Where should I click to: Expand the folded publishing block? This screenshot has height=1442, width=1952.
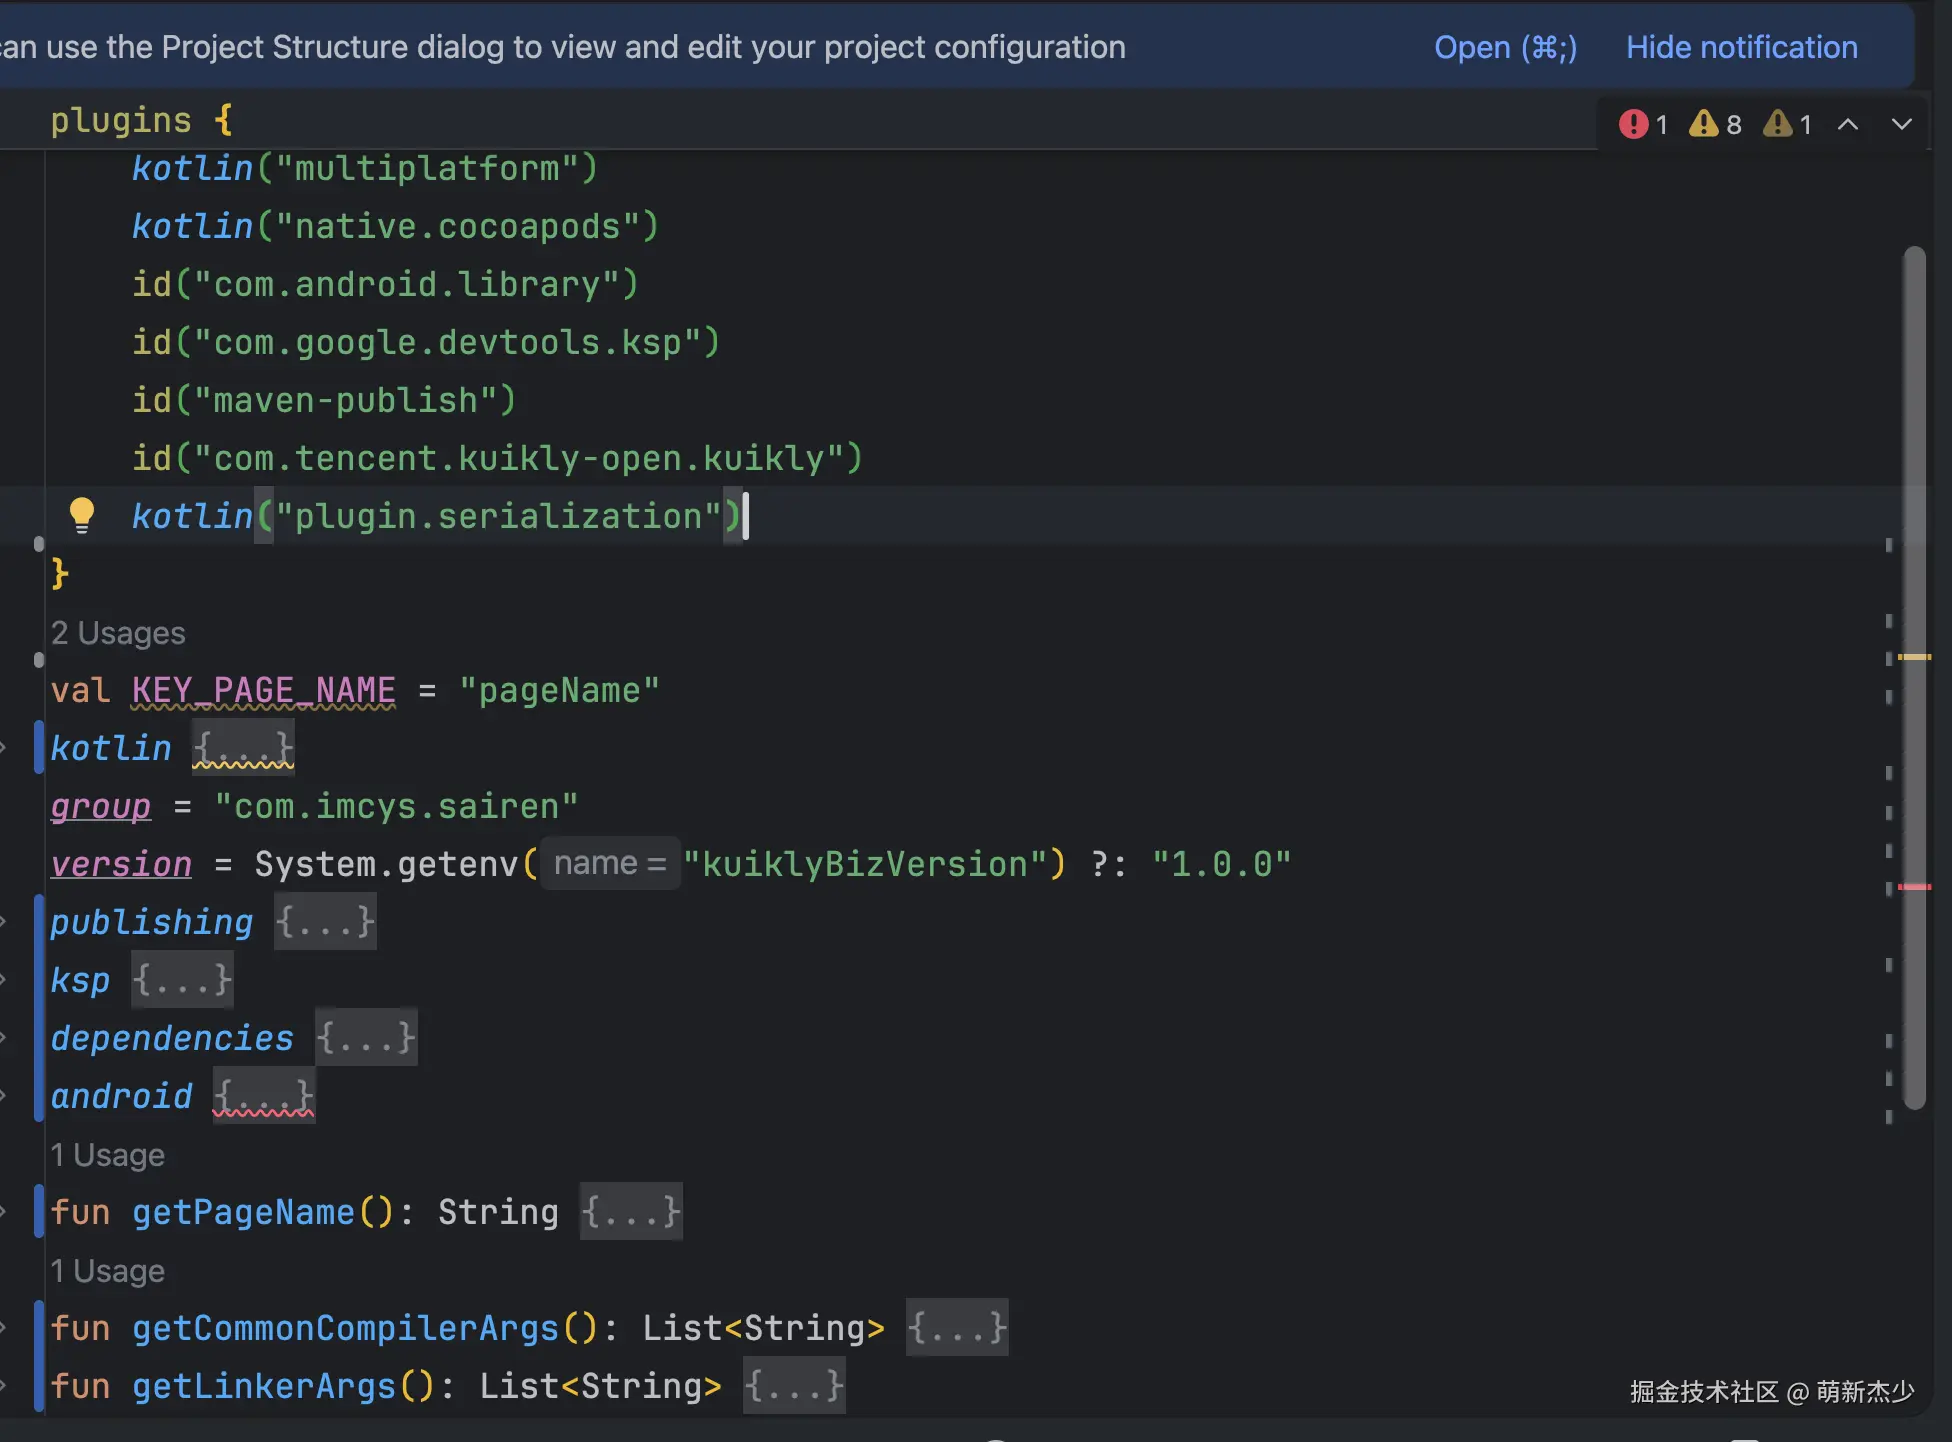(325, 921)
